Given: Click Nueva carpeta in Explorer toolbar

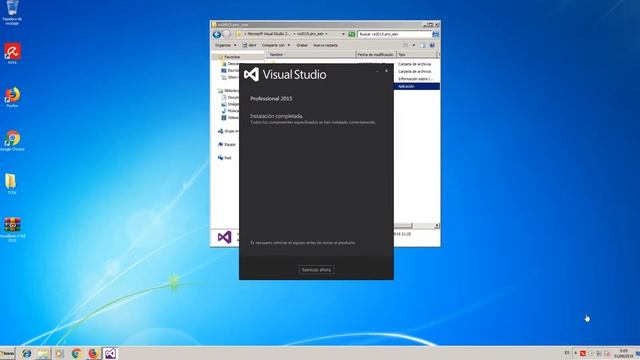Looking at the screenshot, I should (325, 45).
